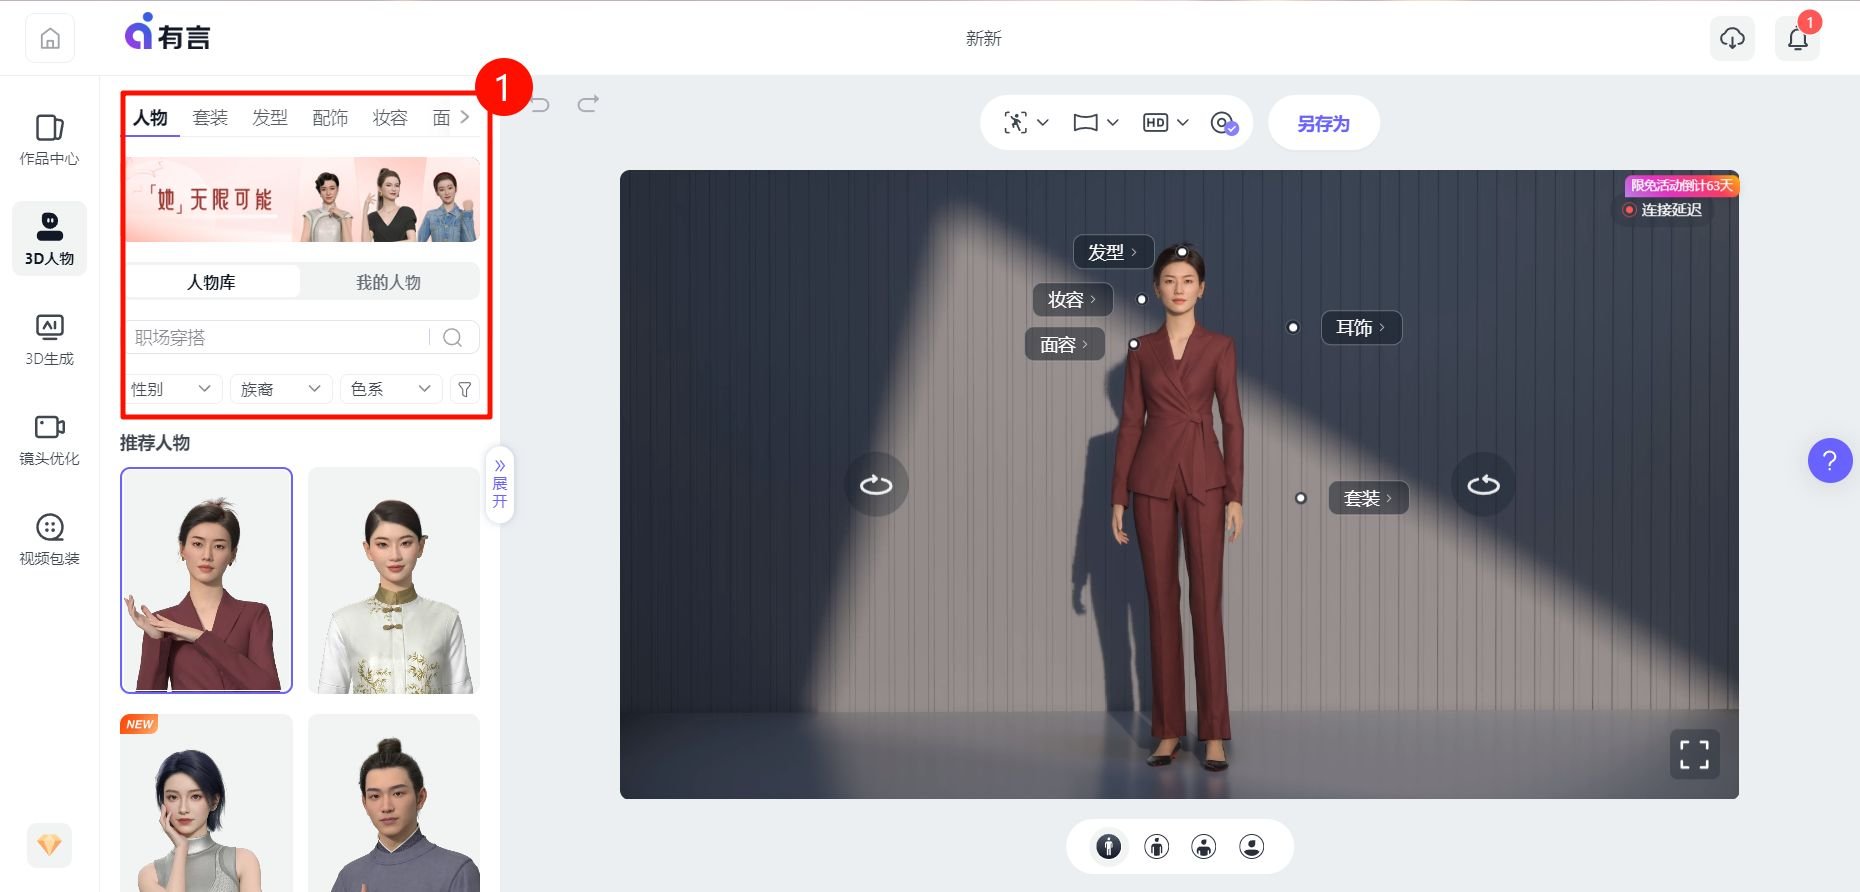This screenshot has height=892, width=1860.
Task: Enter fullscreen preview mode
Action: click(1694, 755)
